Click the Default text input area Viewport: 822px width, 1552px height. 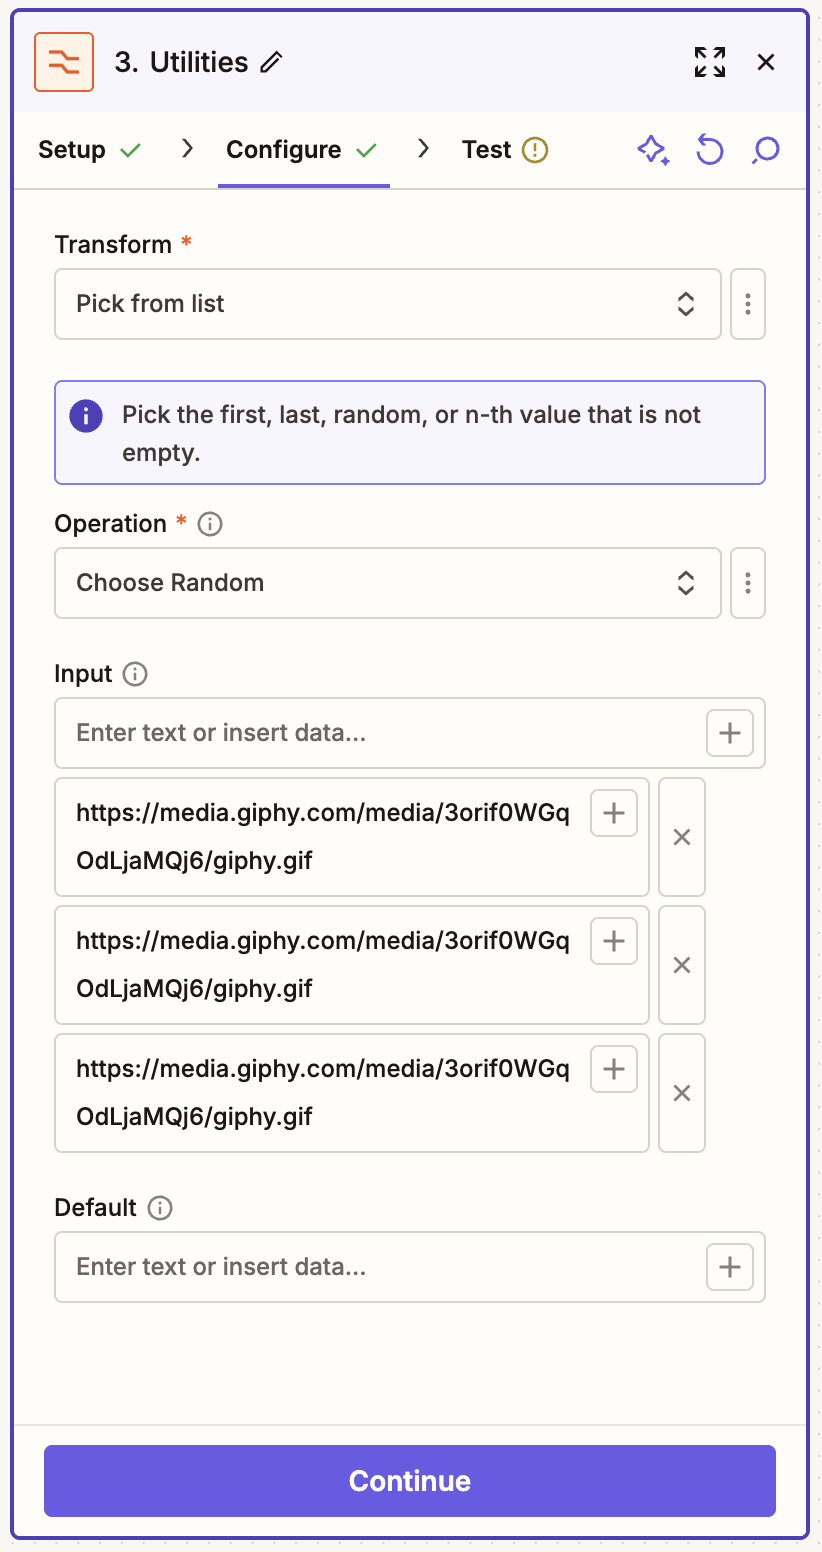coord(350,1267)
